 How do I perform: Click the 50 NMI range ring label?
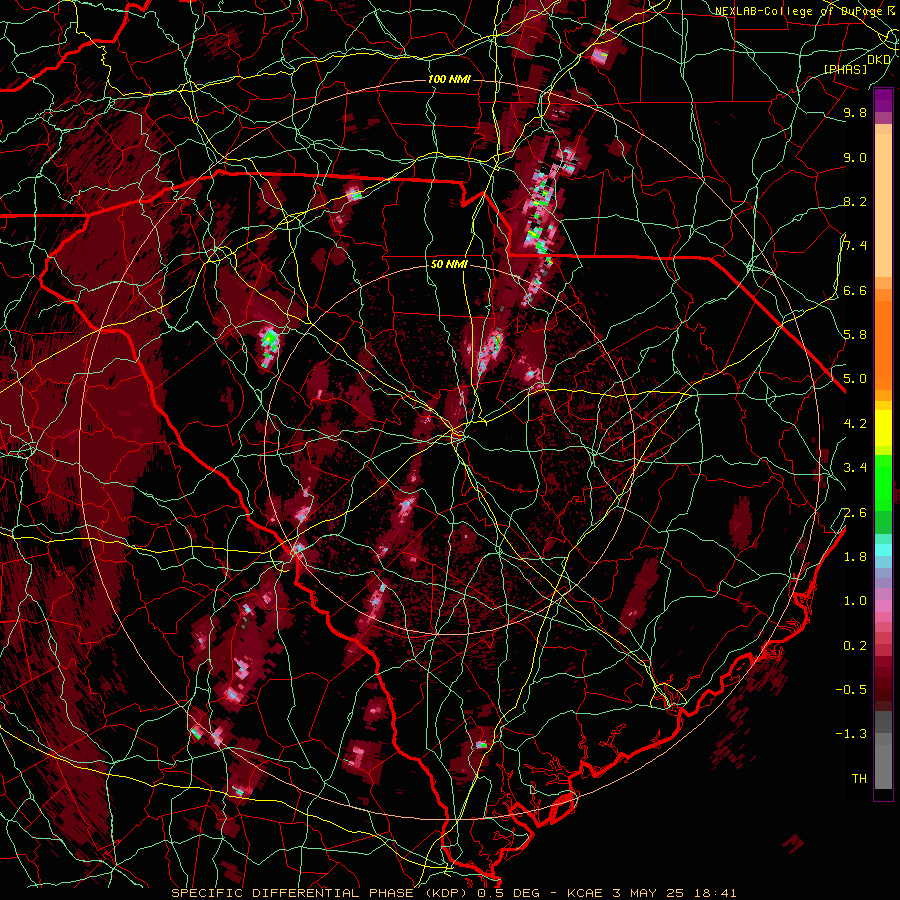pyautogui.click(x=449, y=265)
